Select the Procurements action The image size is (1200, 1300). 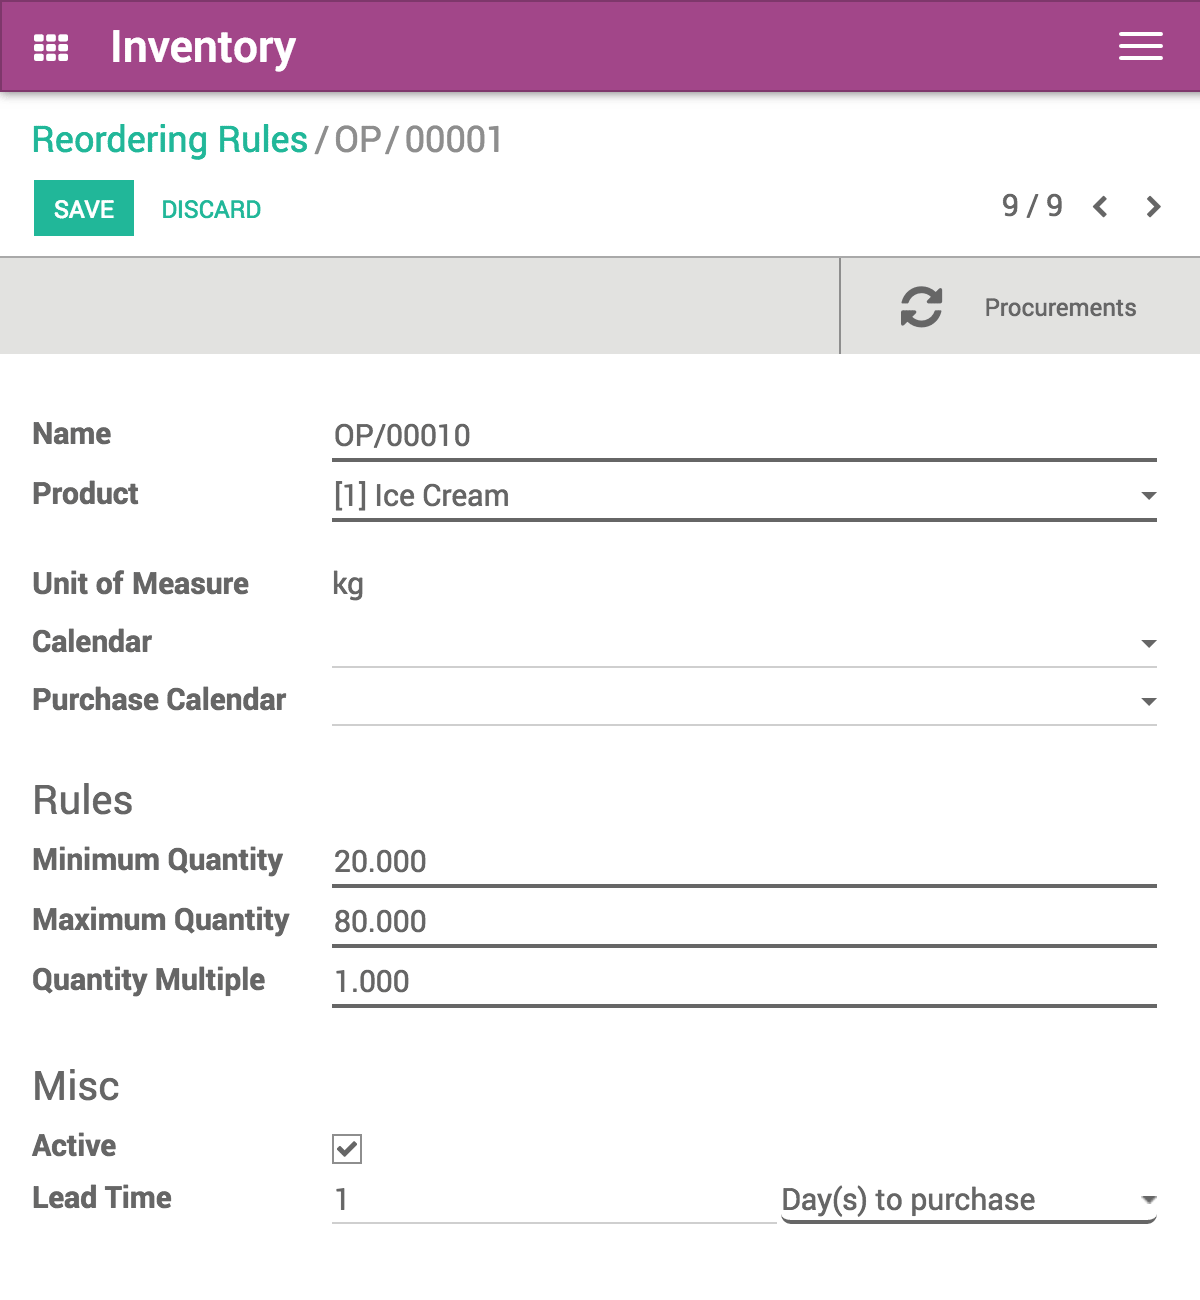(1060, 307)
